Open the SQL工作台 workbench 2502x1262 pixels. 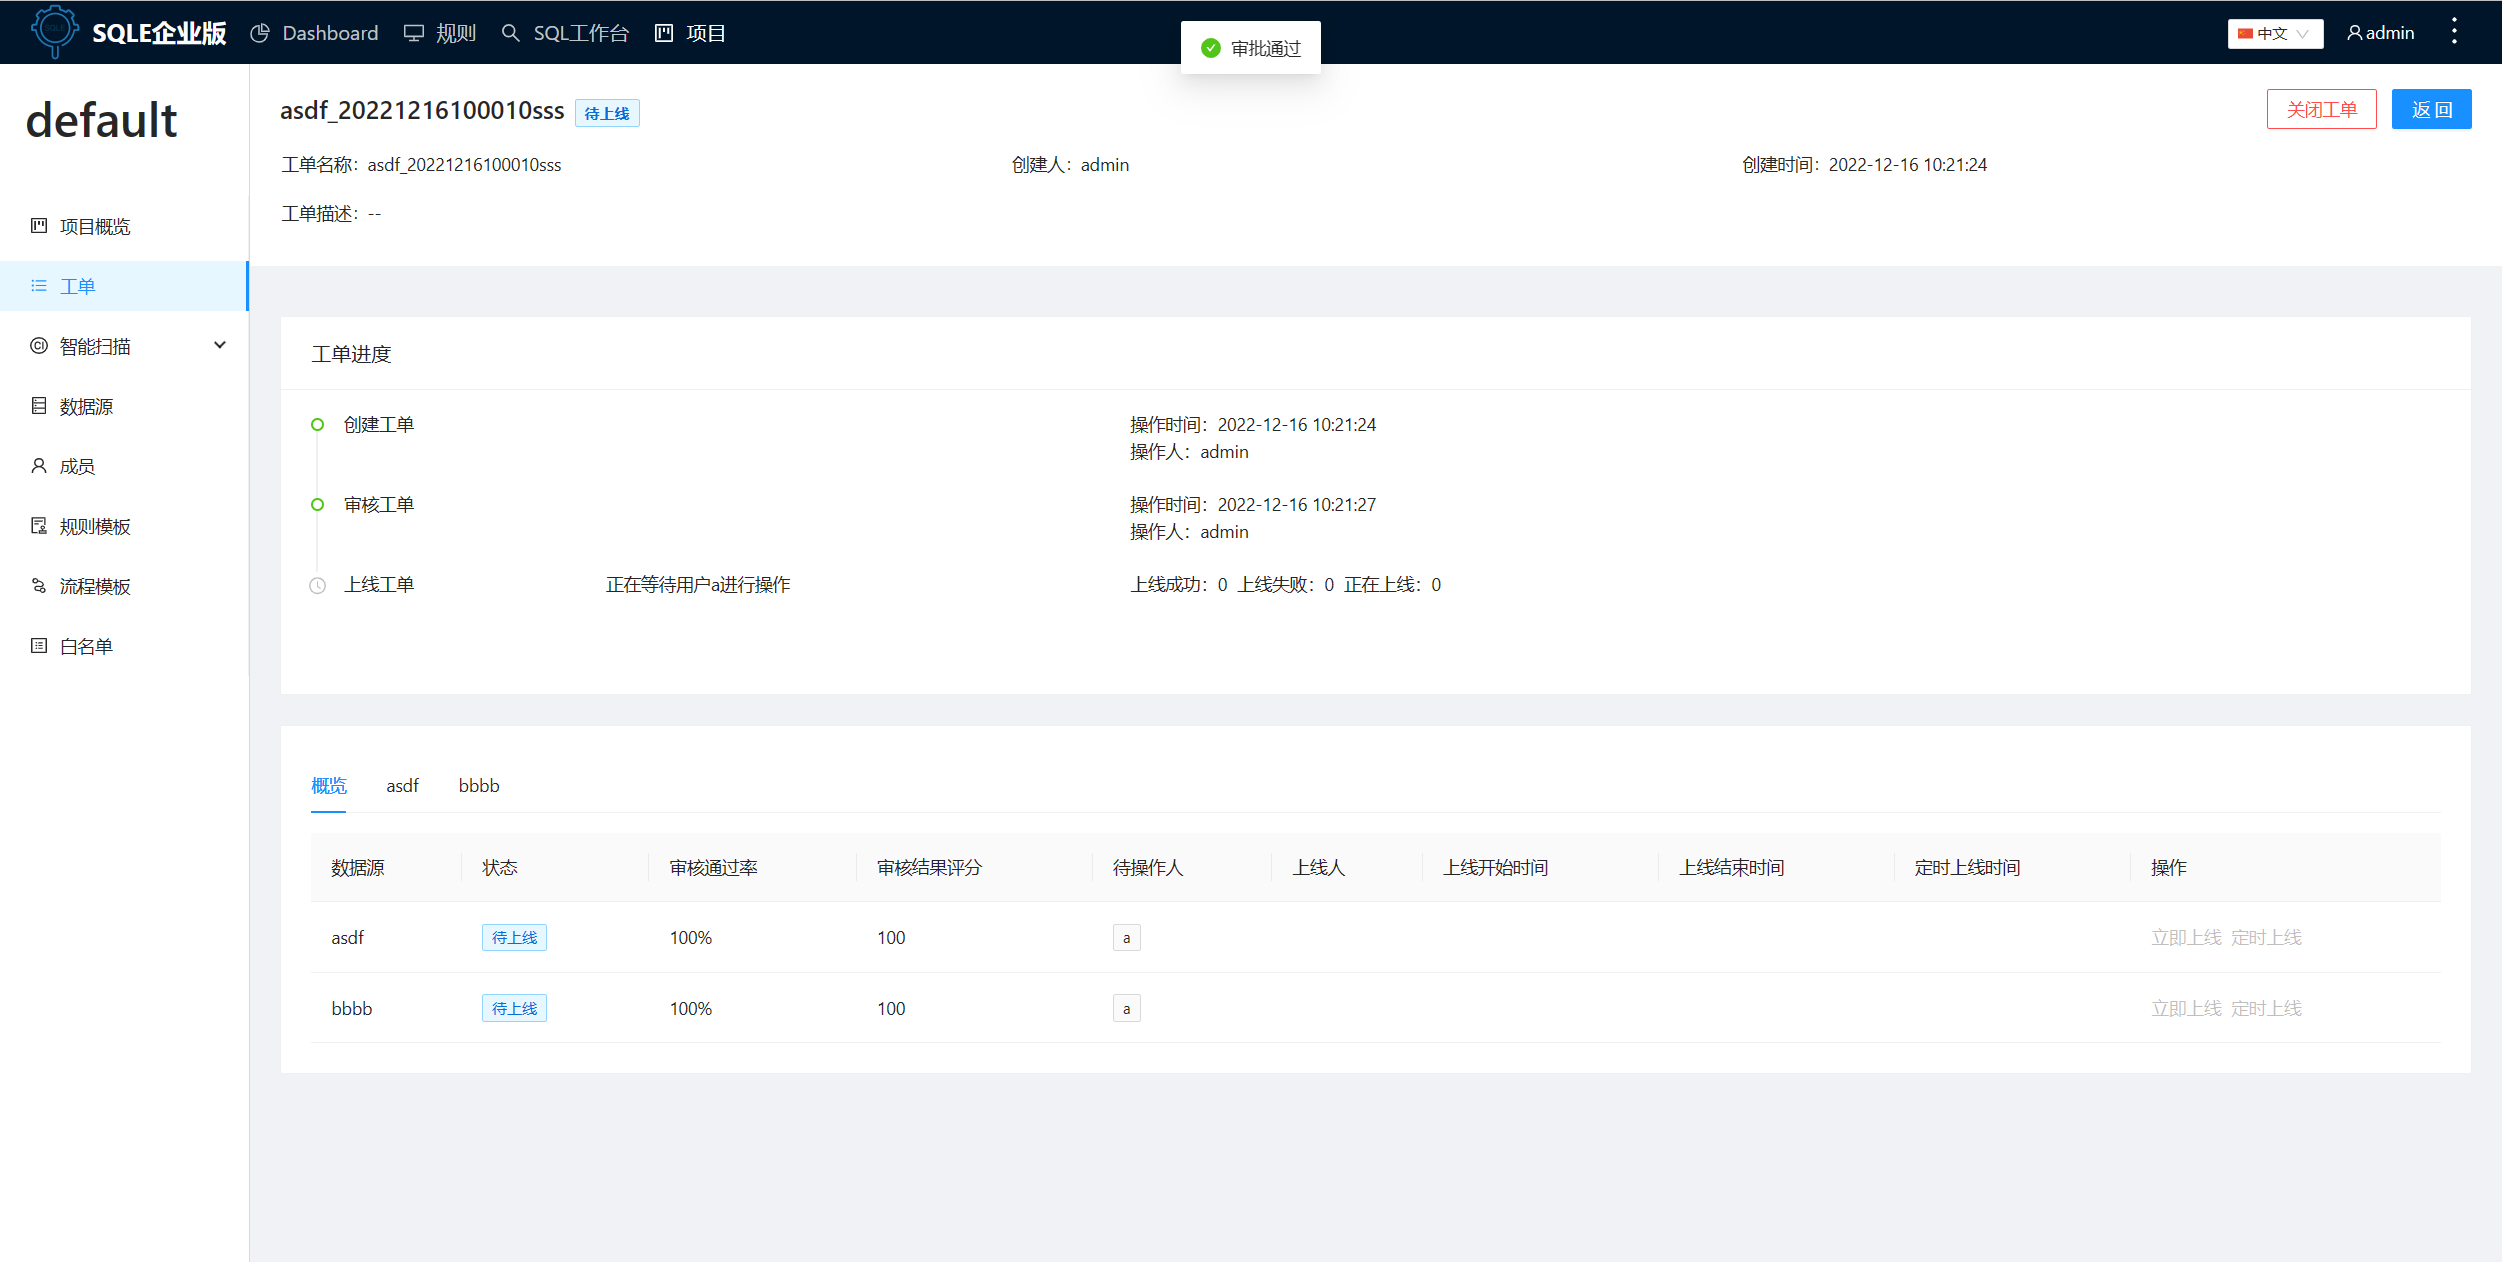[580, 32]
